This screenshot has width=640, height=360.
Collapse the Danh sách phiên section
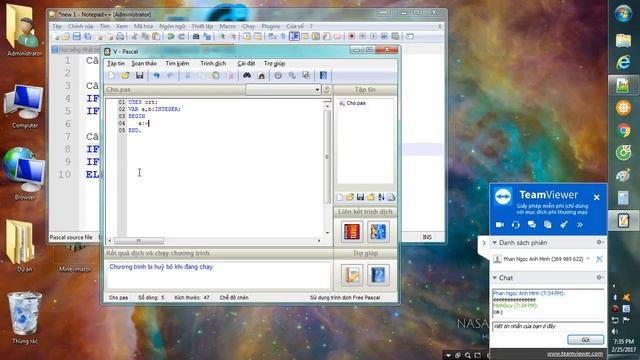click(x=495, y=243)
